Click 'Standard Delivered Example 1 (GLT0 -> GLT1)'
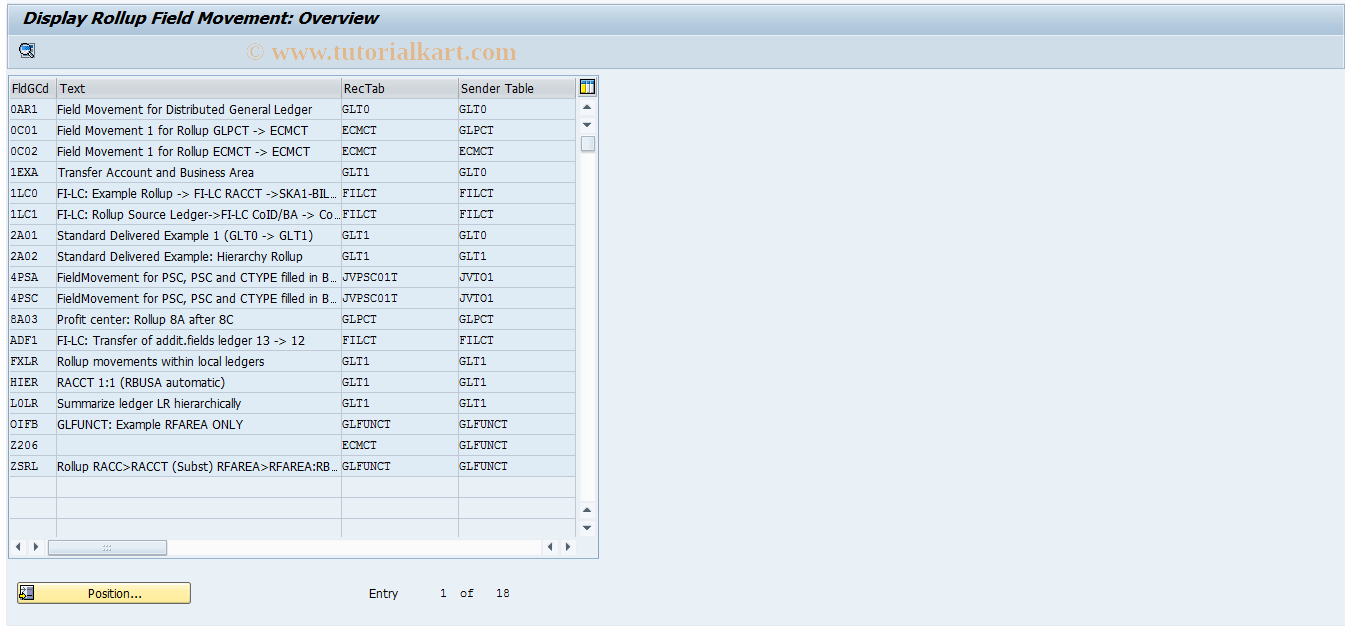The width and height of the screenshot is (1345, 626). 185,235
